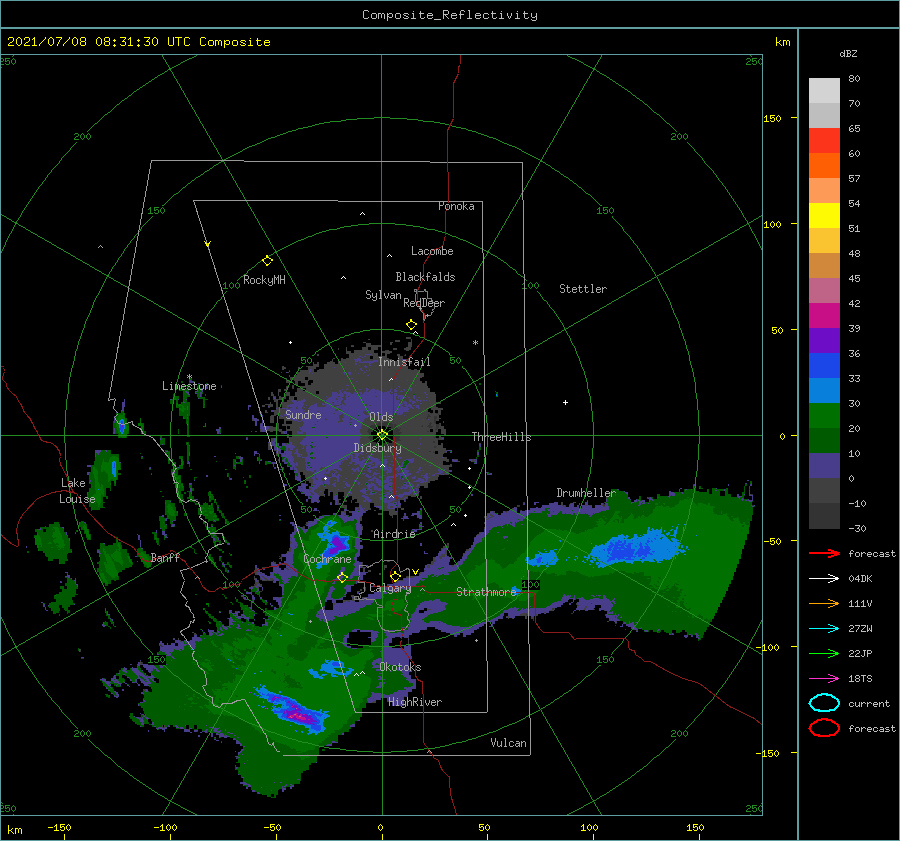Click the Strathmore city label
This screenshot has height=841, width=900.
[486, 592]
